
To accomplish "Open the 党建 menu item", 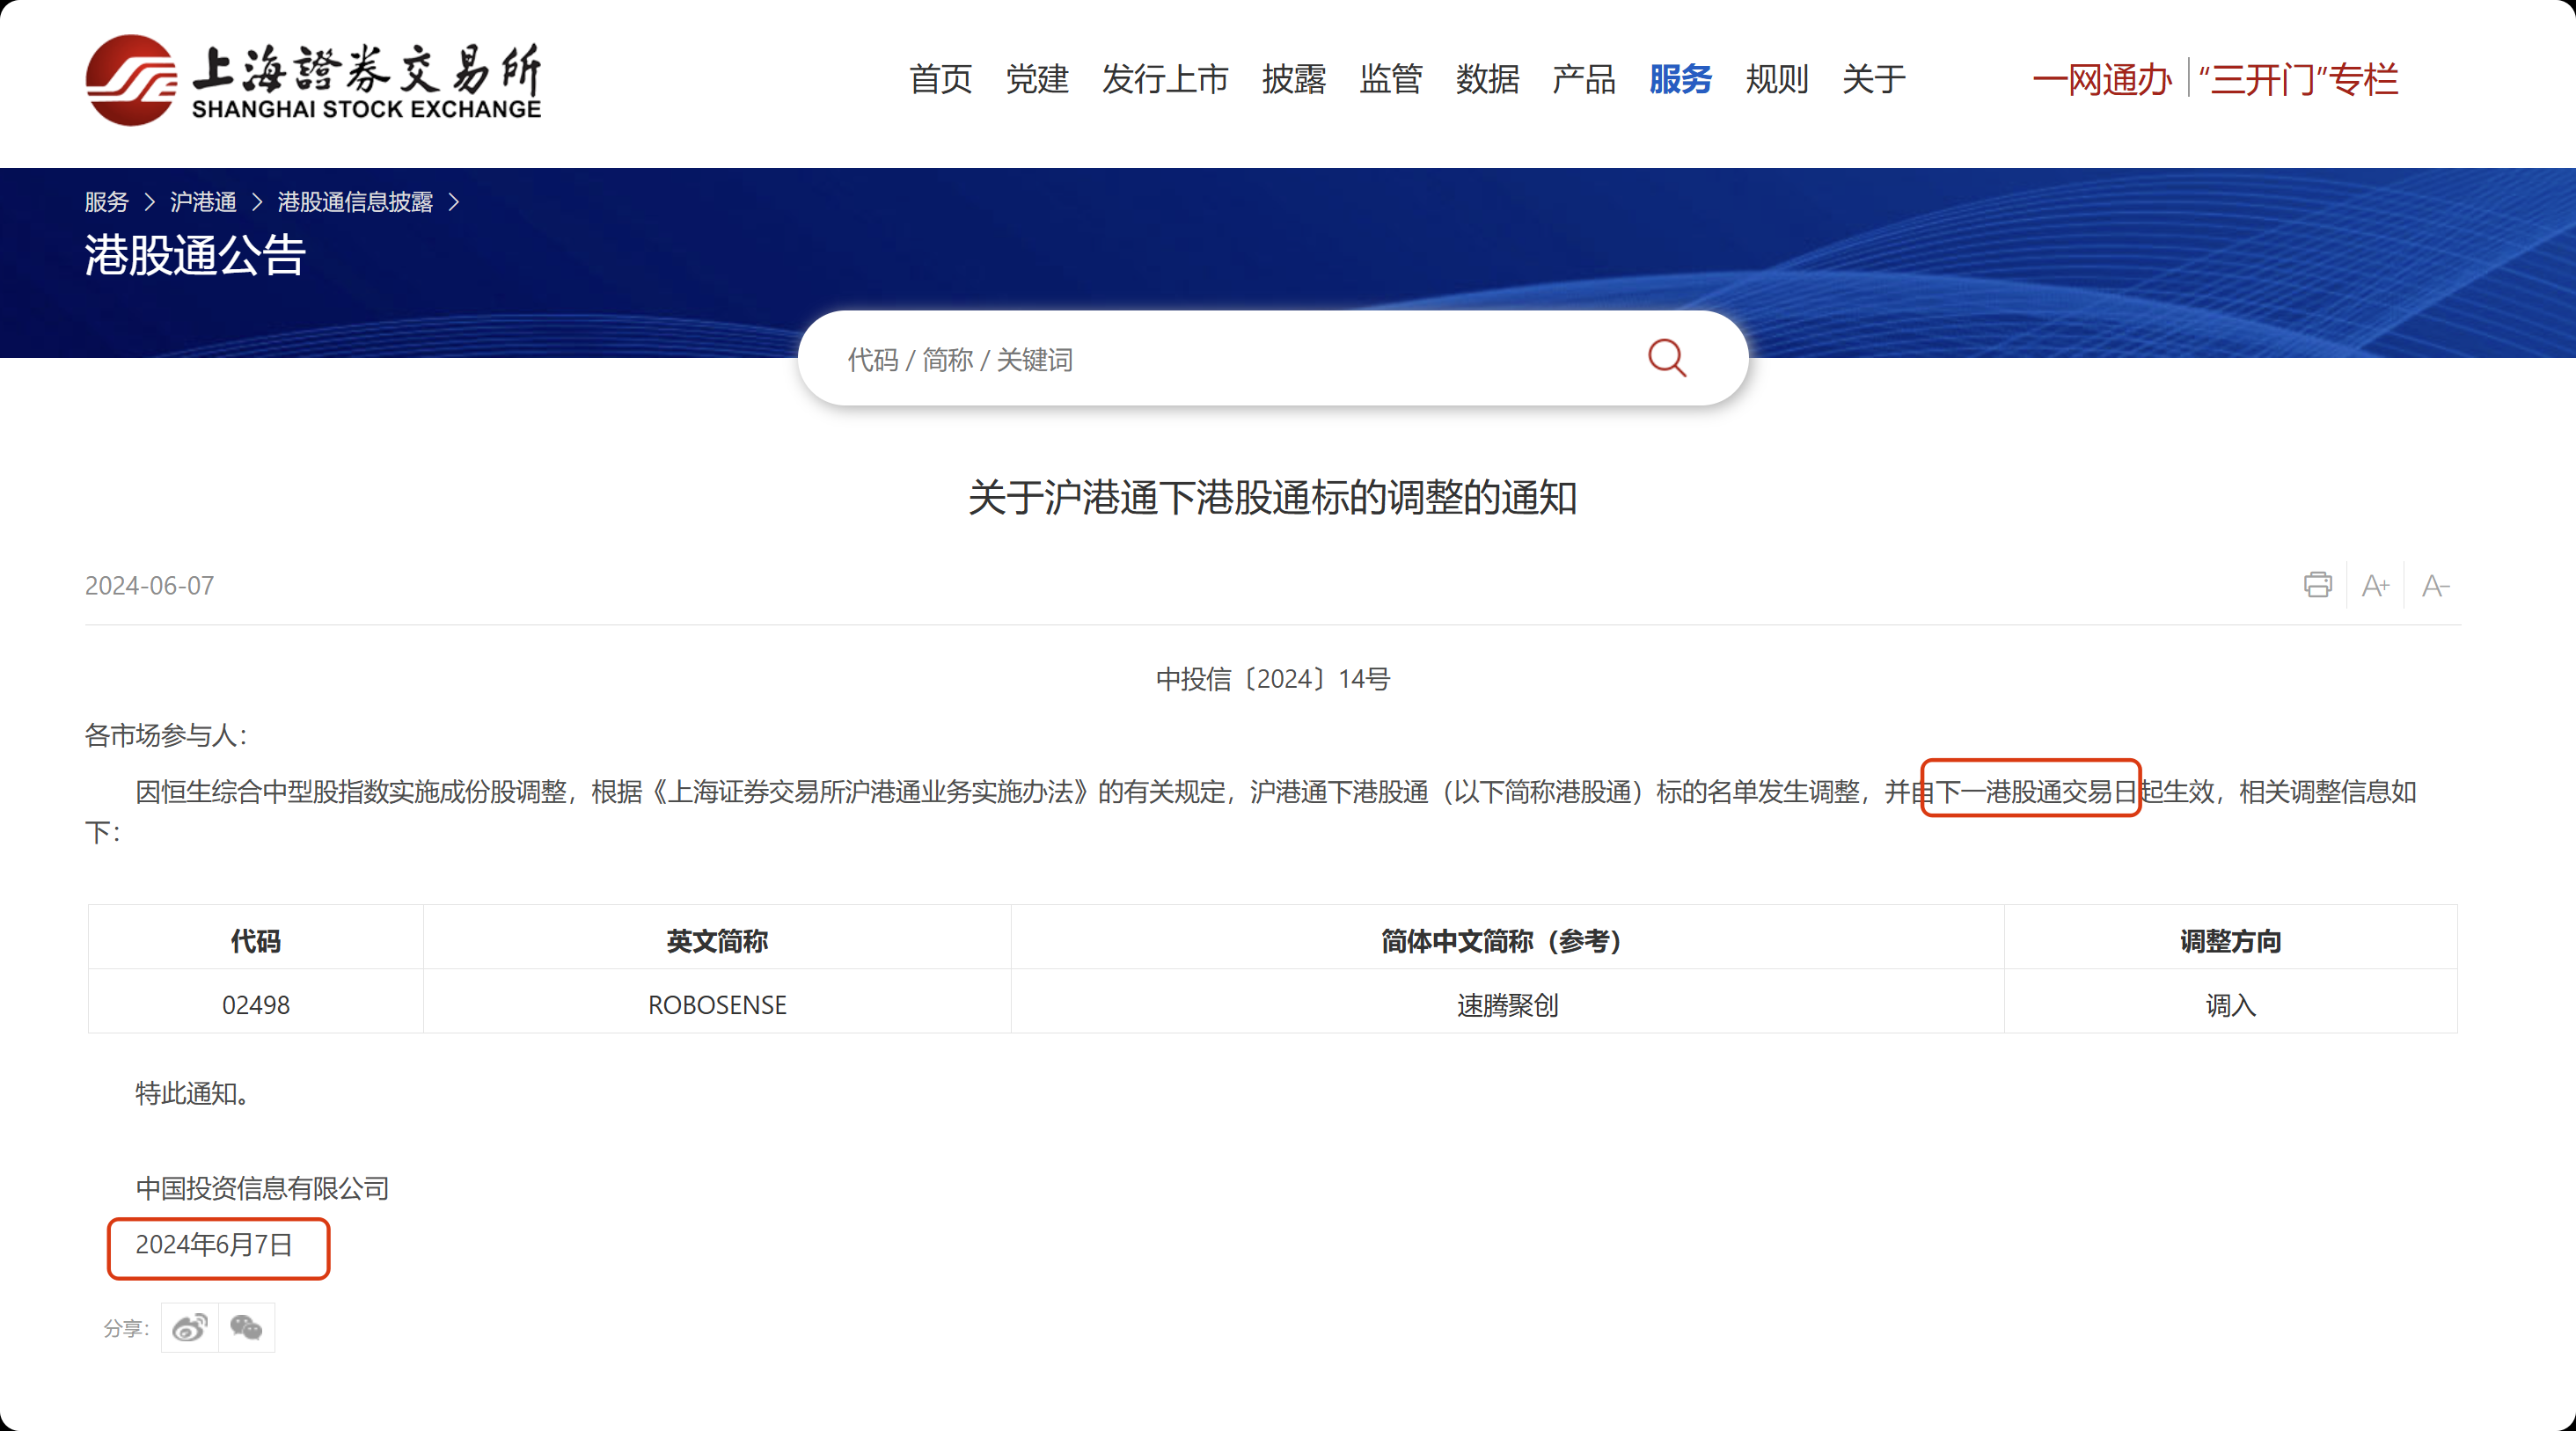I will pyautogui.click(x=1037, y=79).
